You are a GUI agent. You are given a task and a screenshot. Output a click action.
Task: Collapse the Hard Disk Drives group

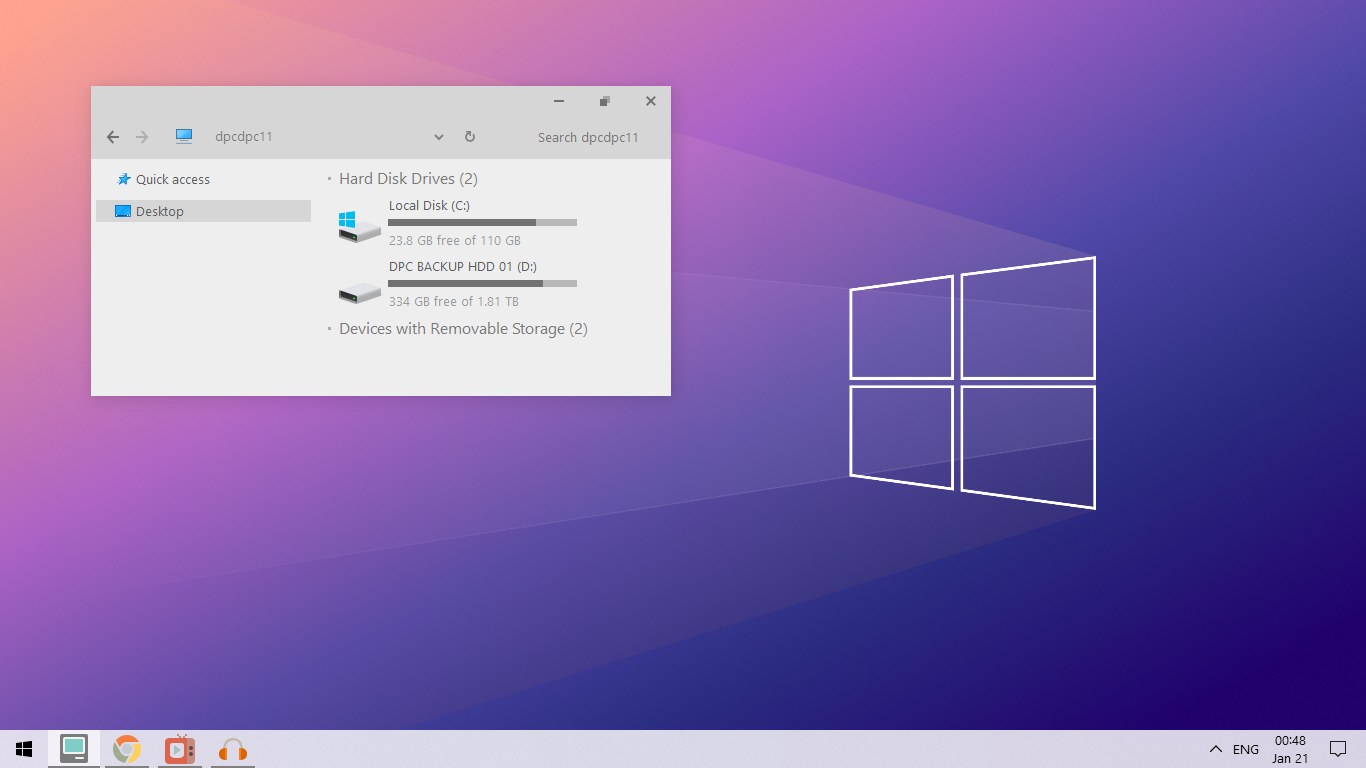(327, 178)
